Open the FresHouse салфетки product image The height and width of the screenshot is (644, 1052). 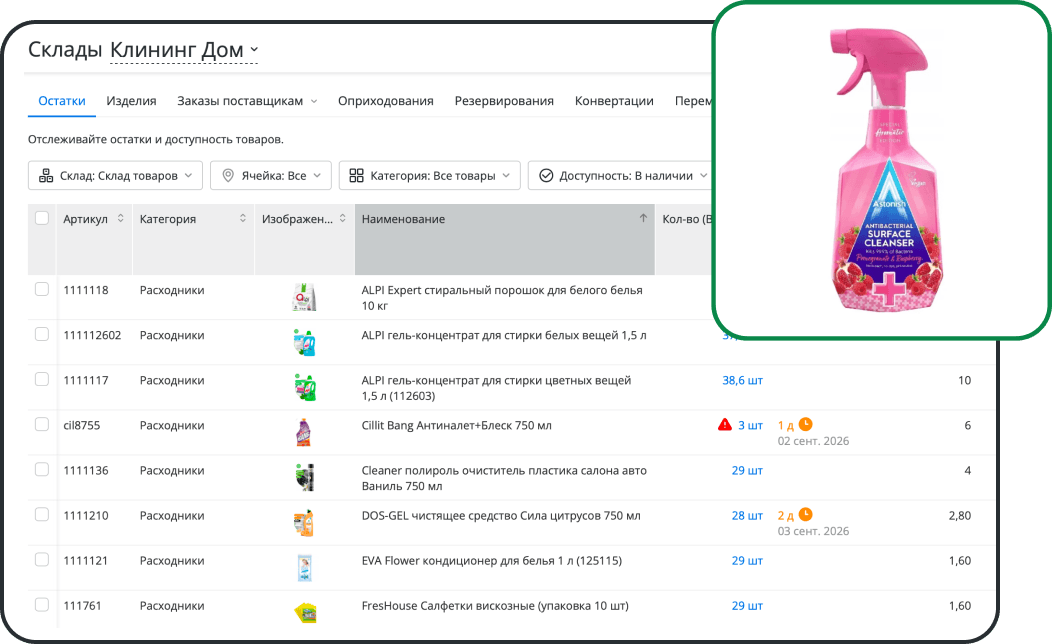[x=305, y=612]
